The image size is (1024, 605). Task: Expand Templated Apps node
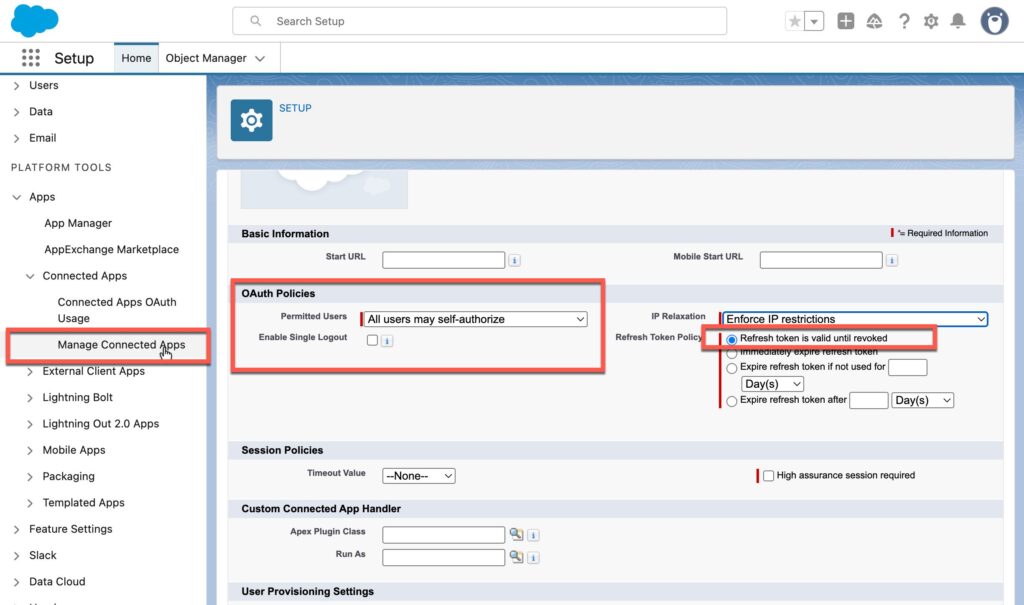pyautogui.click(x=29, y=502)
